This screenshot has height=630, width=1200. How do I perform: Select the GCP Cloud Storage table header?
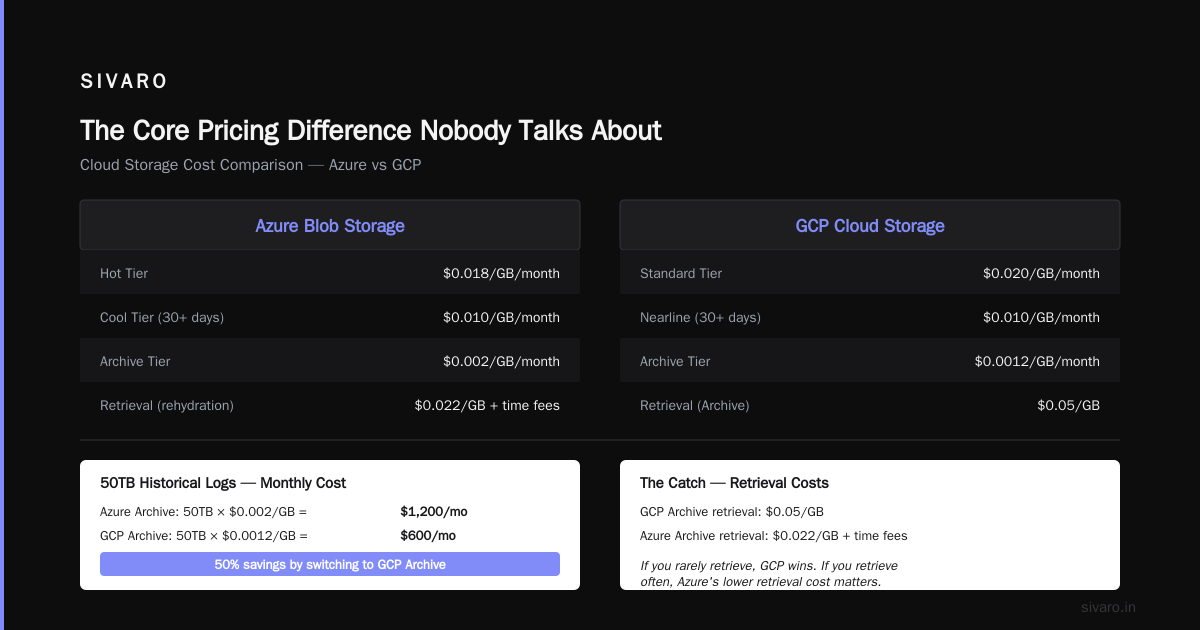pos(870,225)
